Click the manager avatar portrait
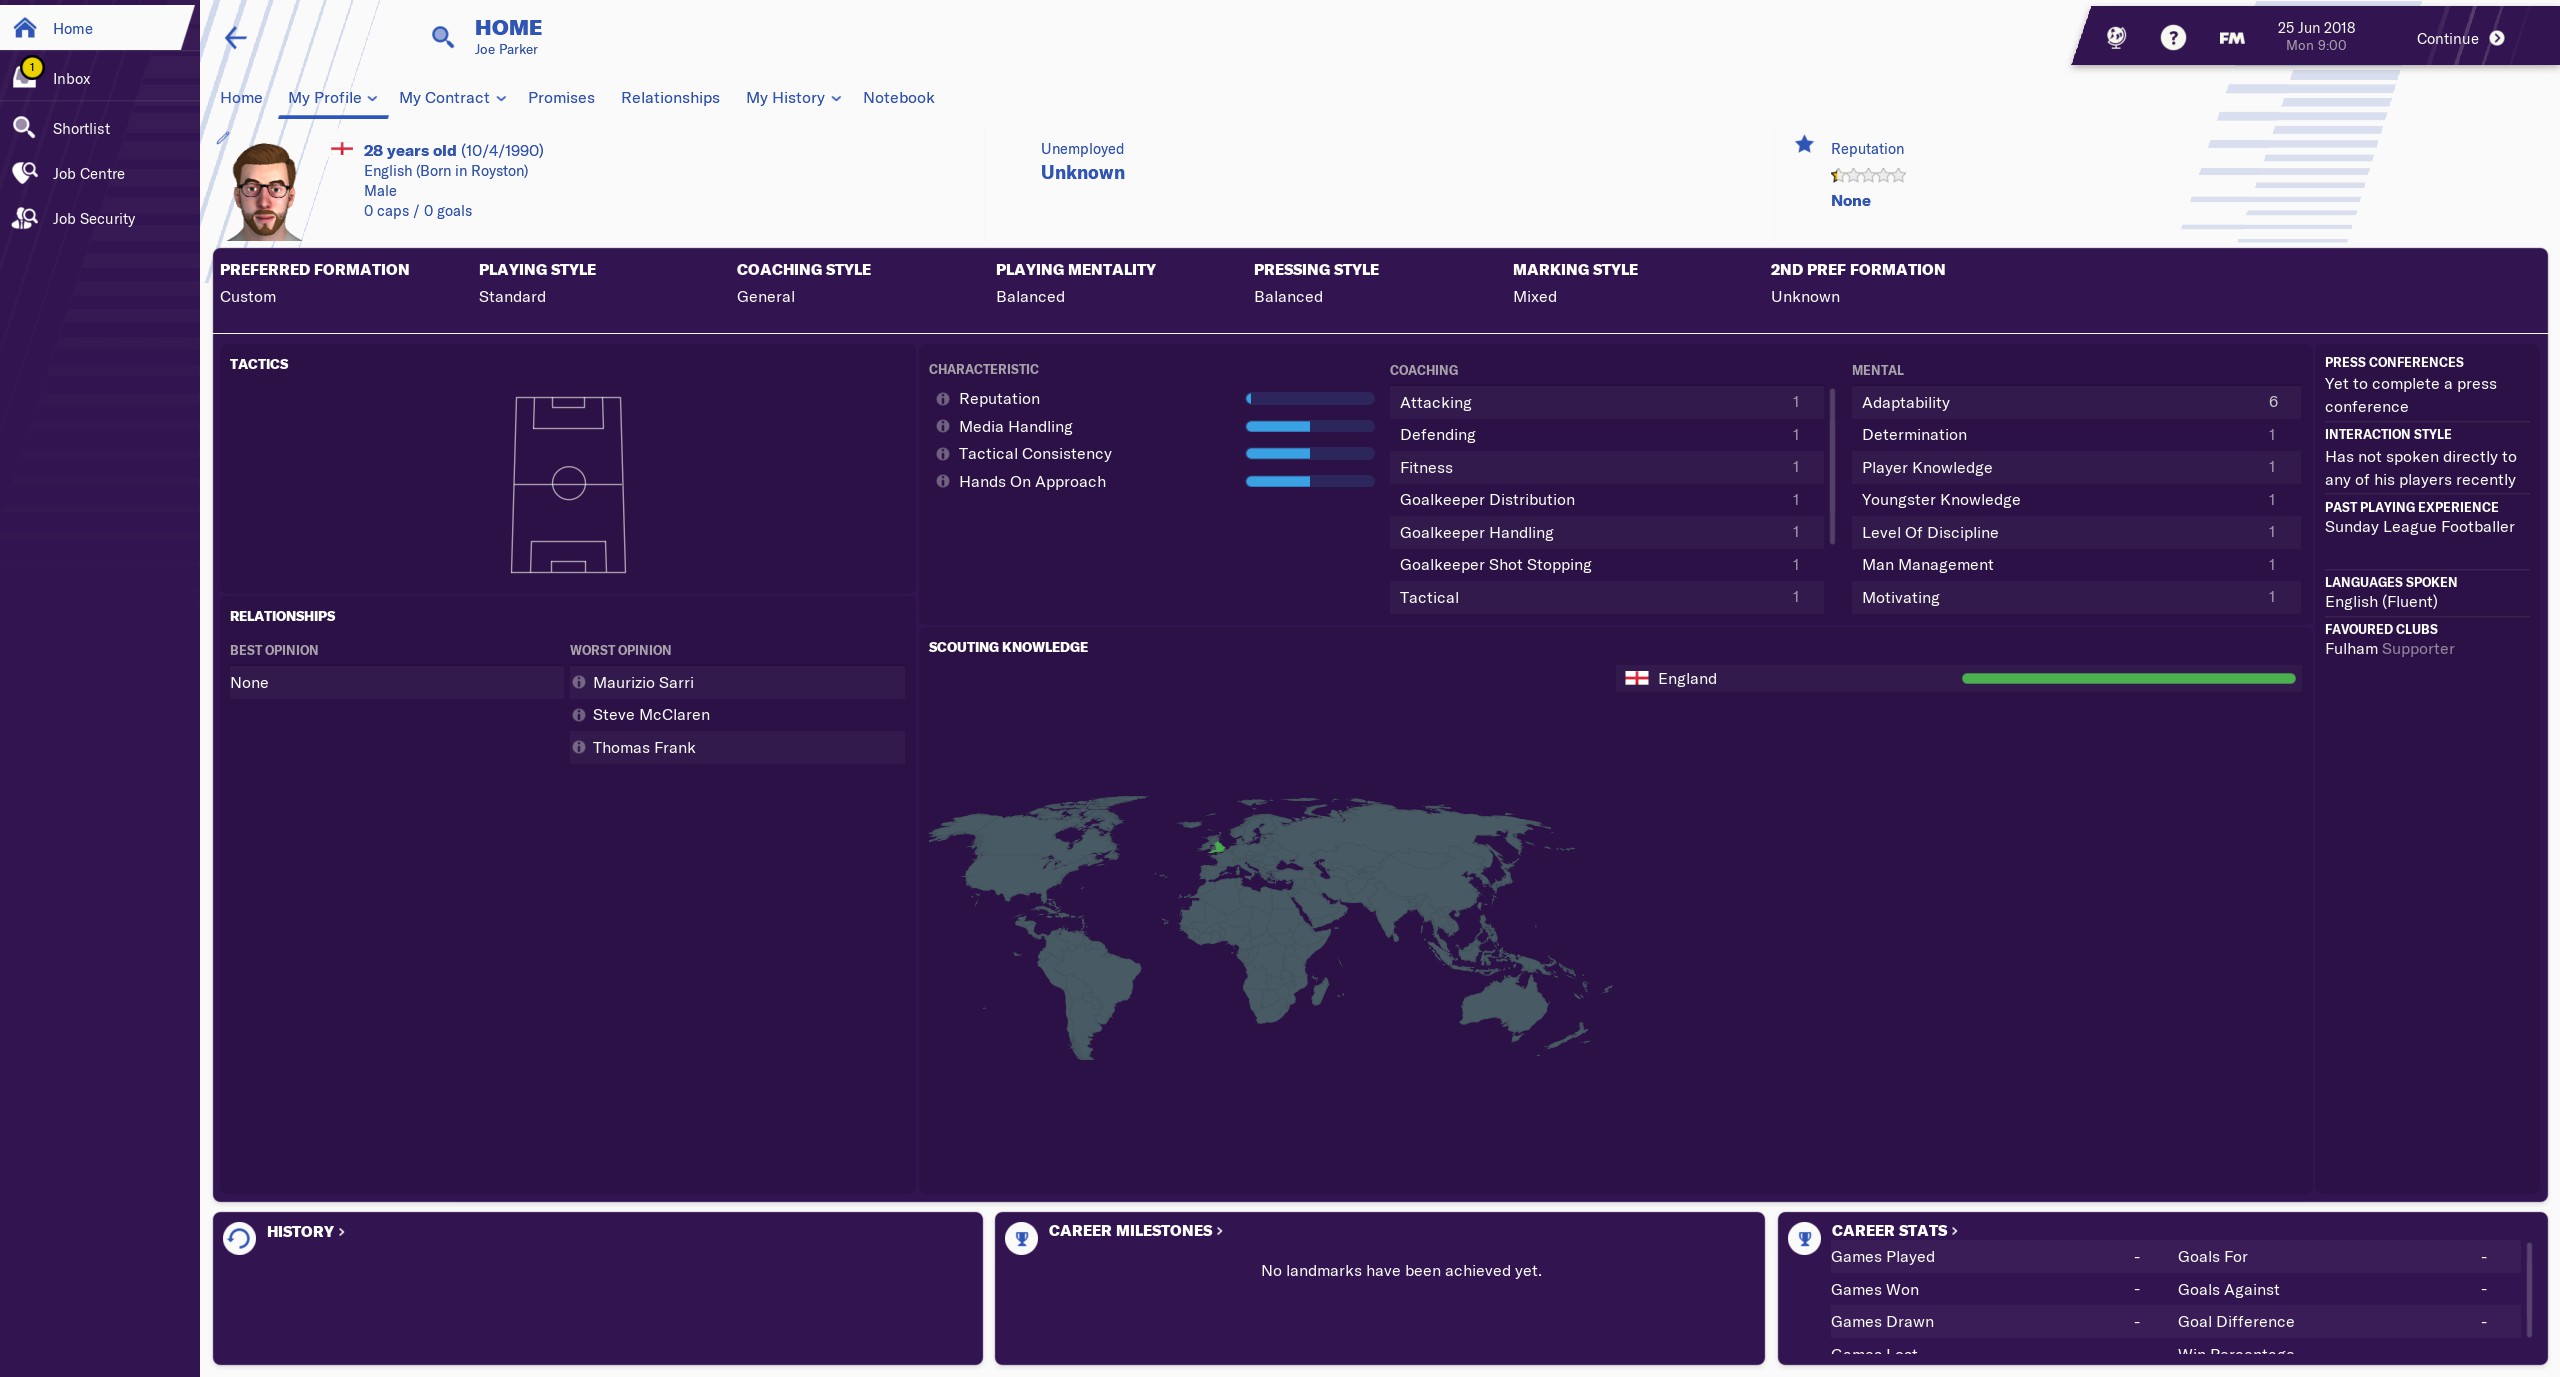 pos(265,192)
